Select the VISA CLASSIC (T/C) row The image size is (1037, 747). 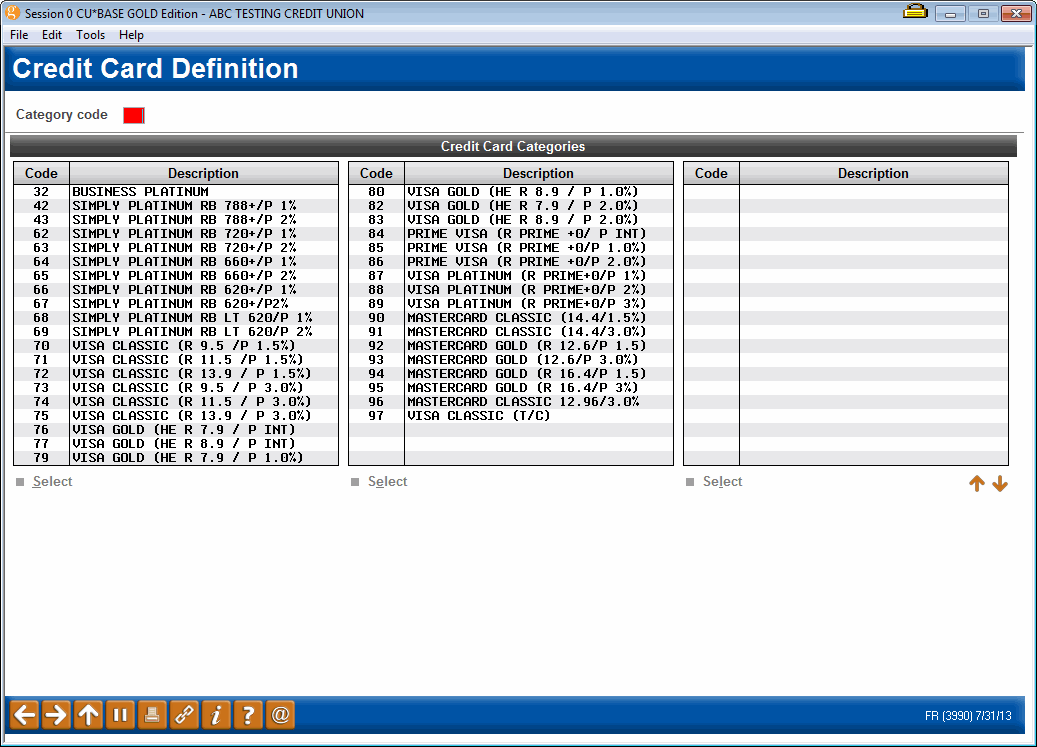point(478,415)
